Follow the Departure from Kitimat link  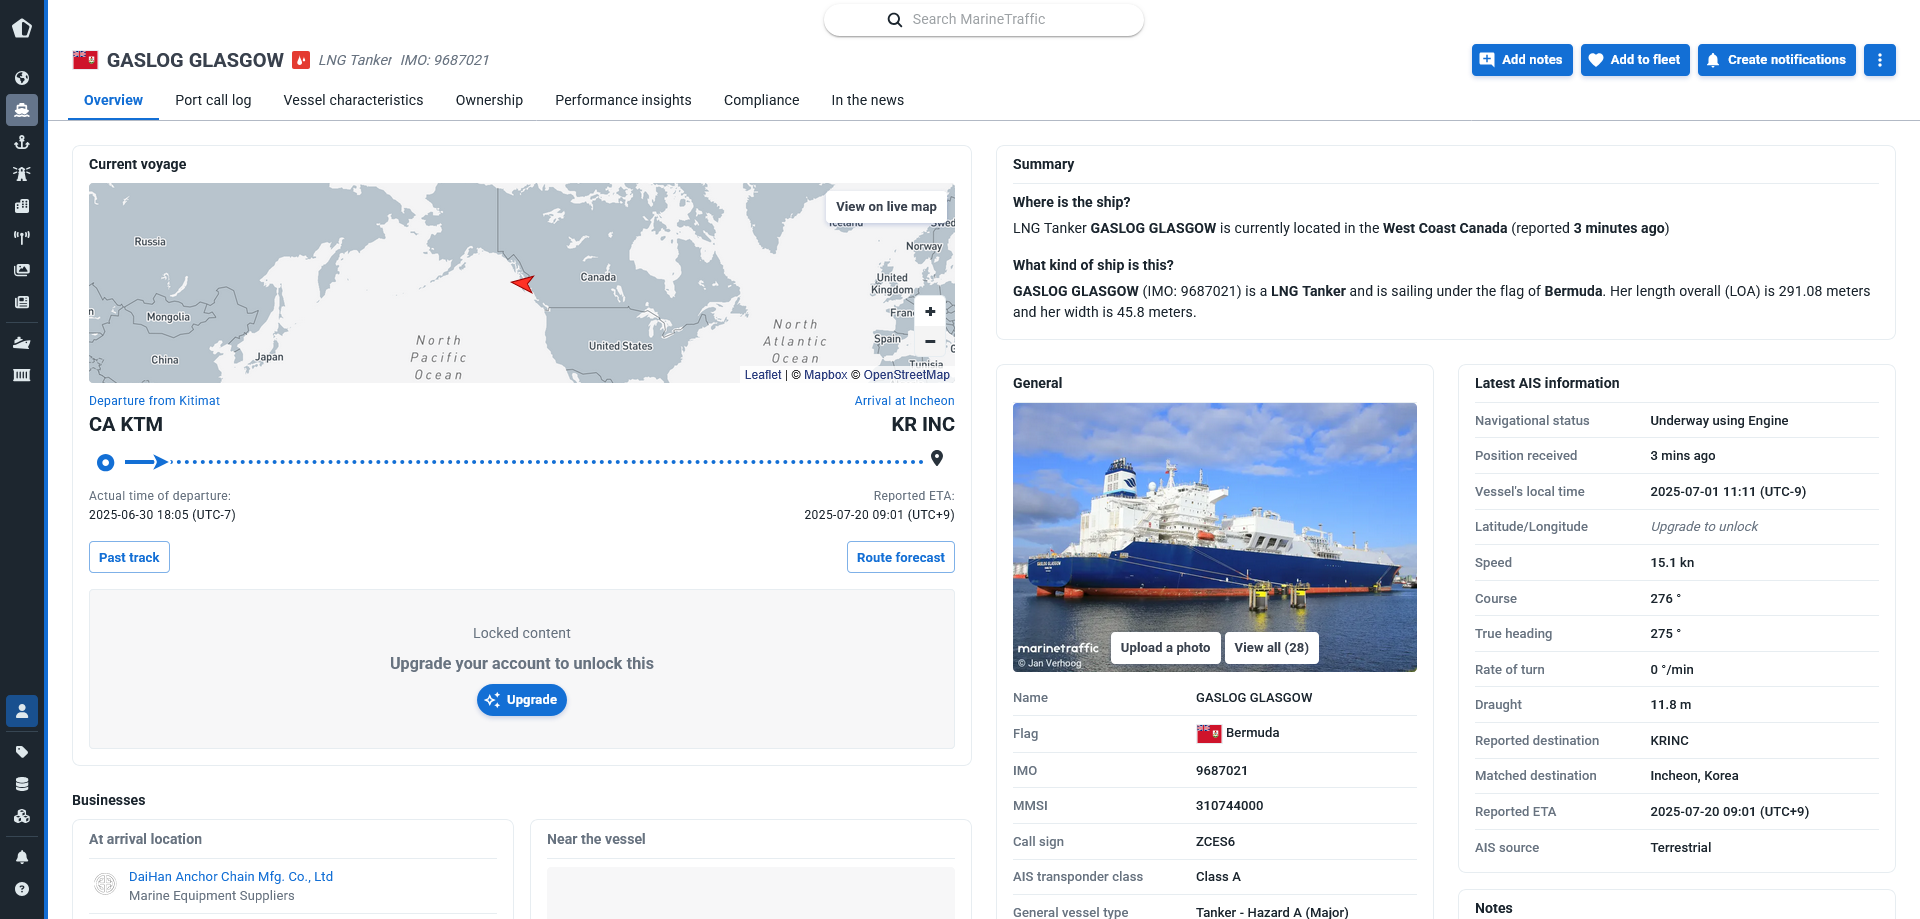point(154,401)
